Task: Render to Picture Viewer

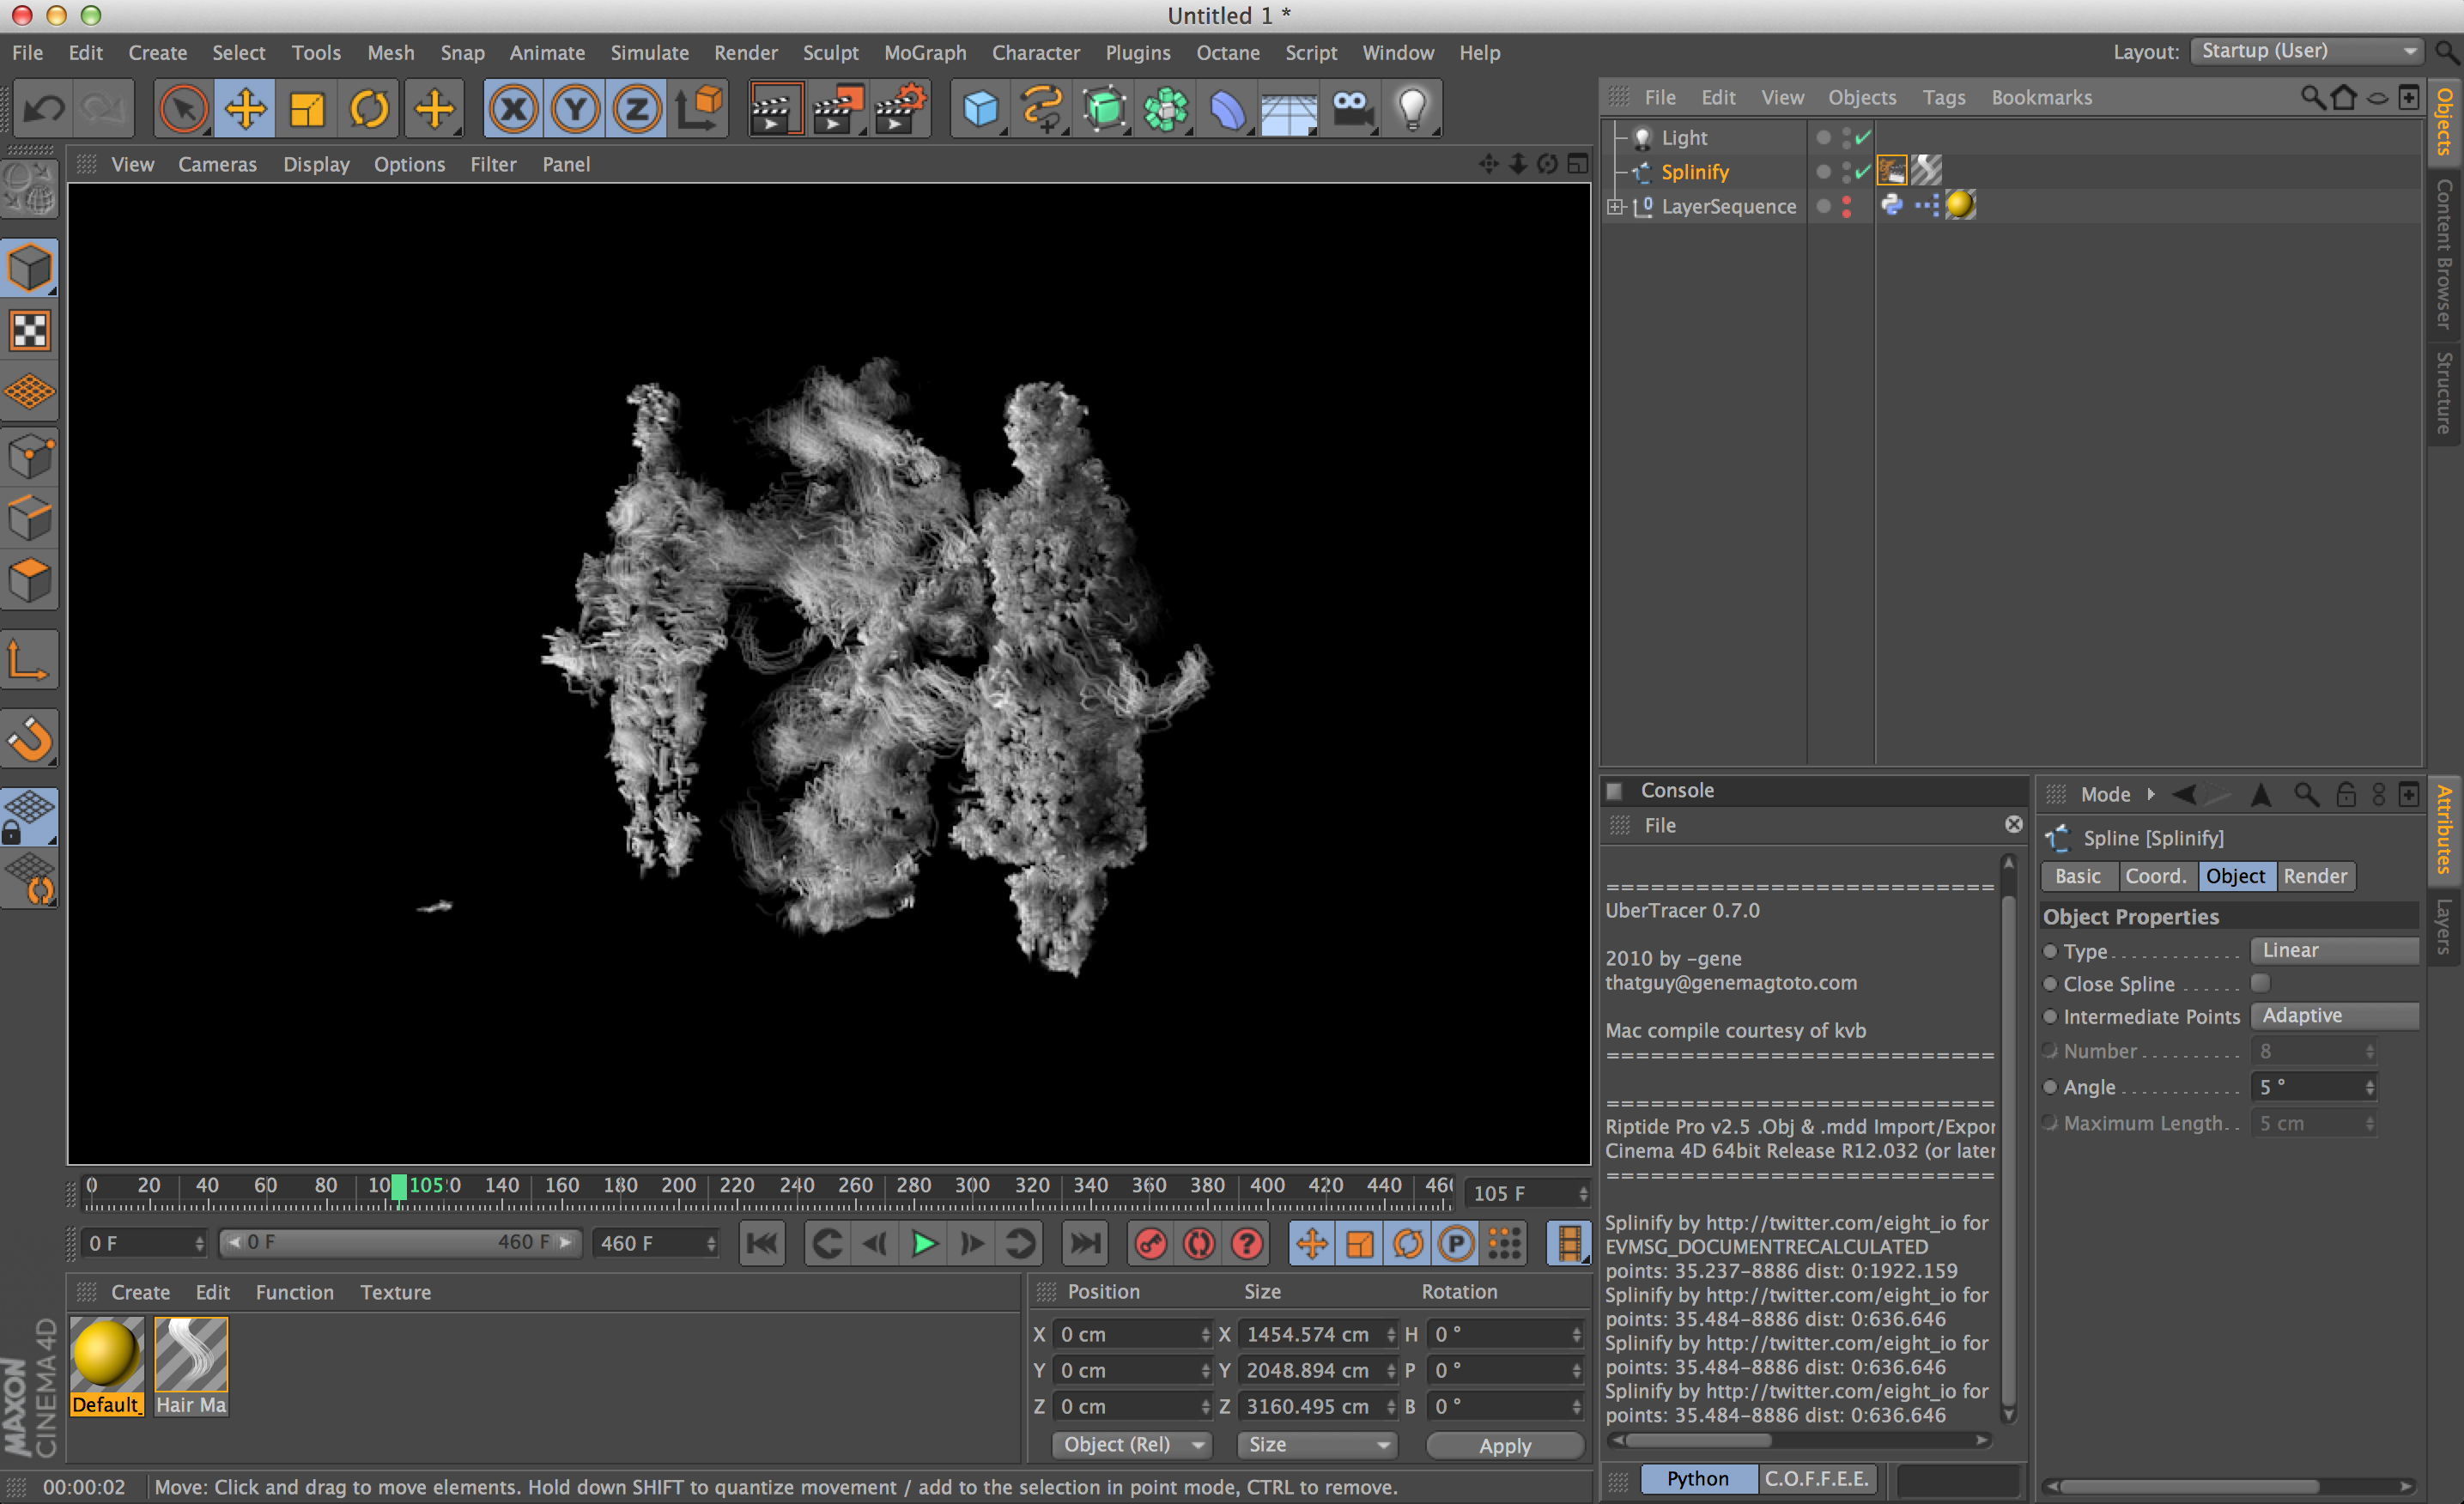Action: click(838, 108)
